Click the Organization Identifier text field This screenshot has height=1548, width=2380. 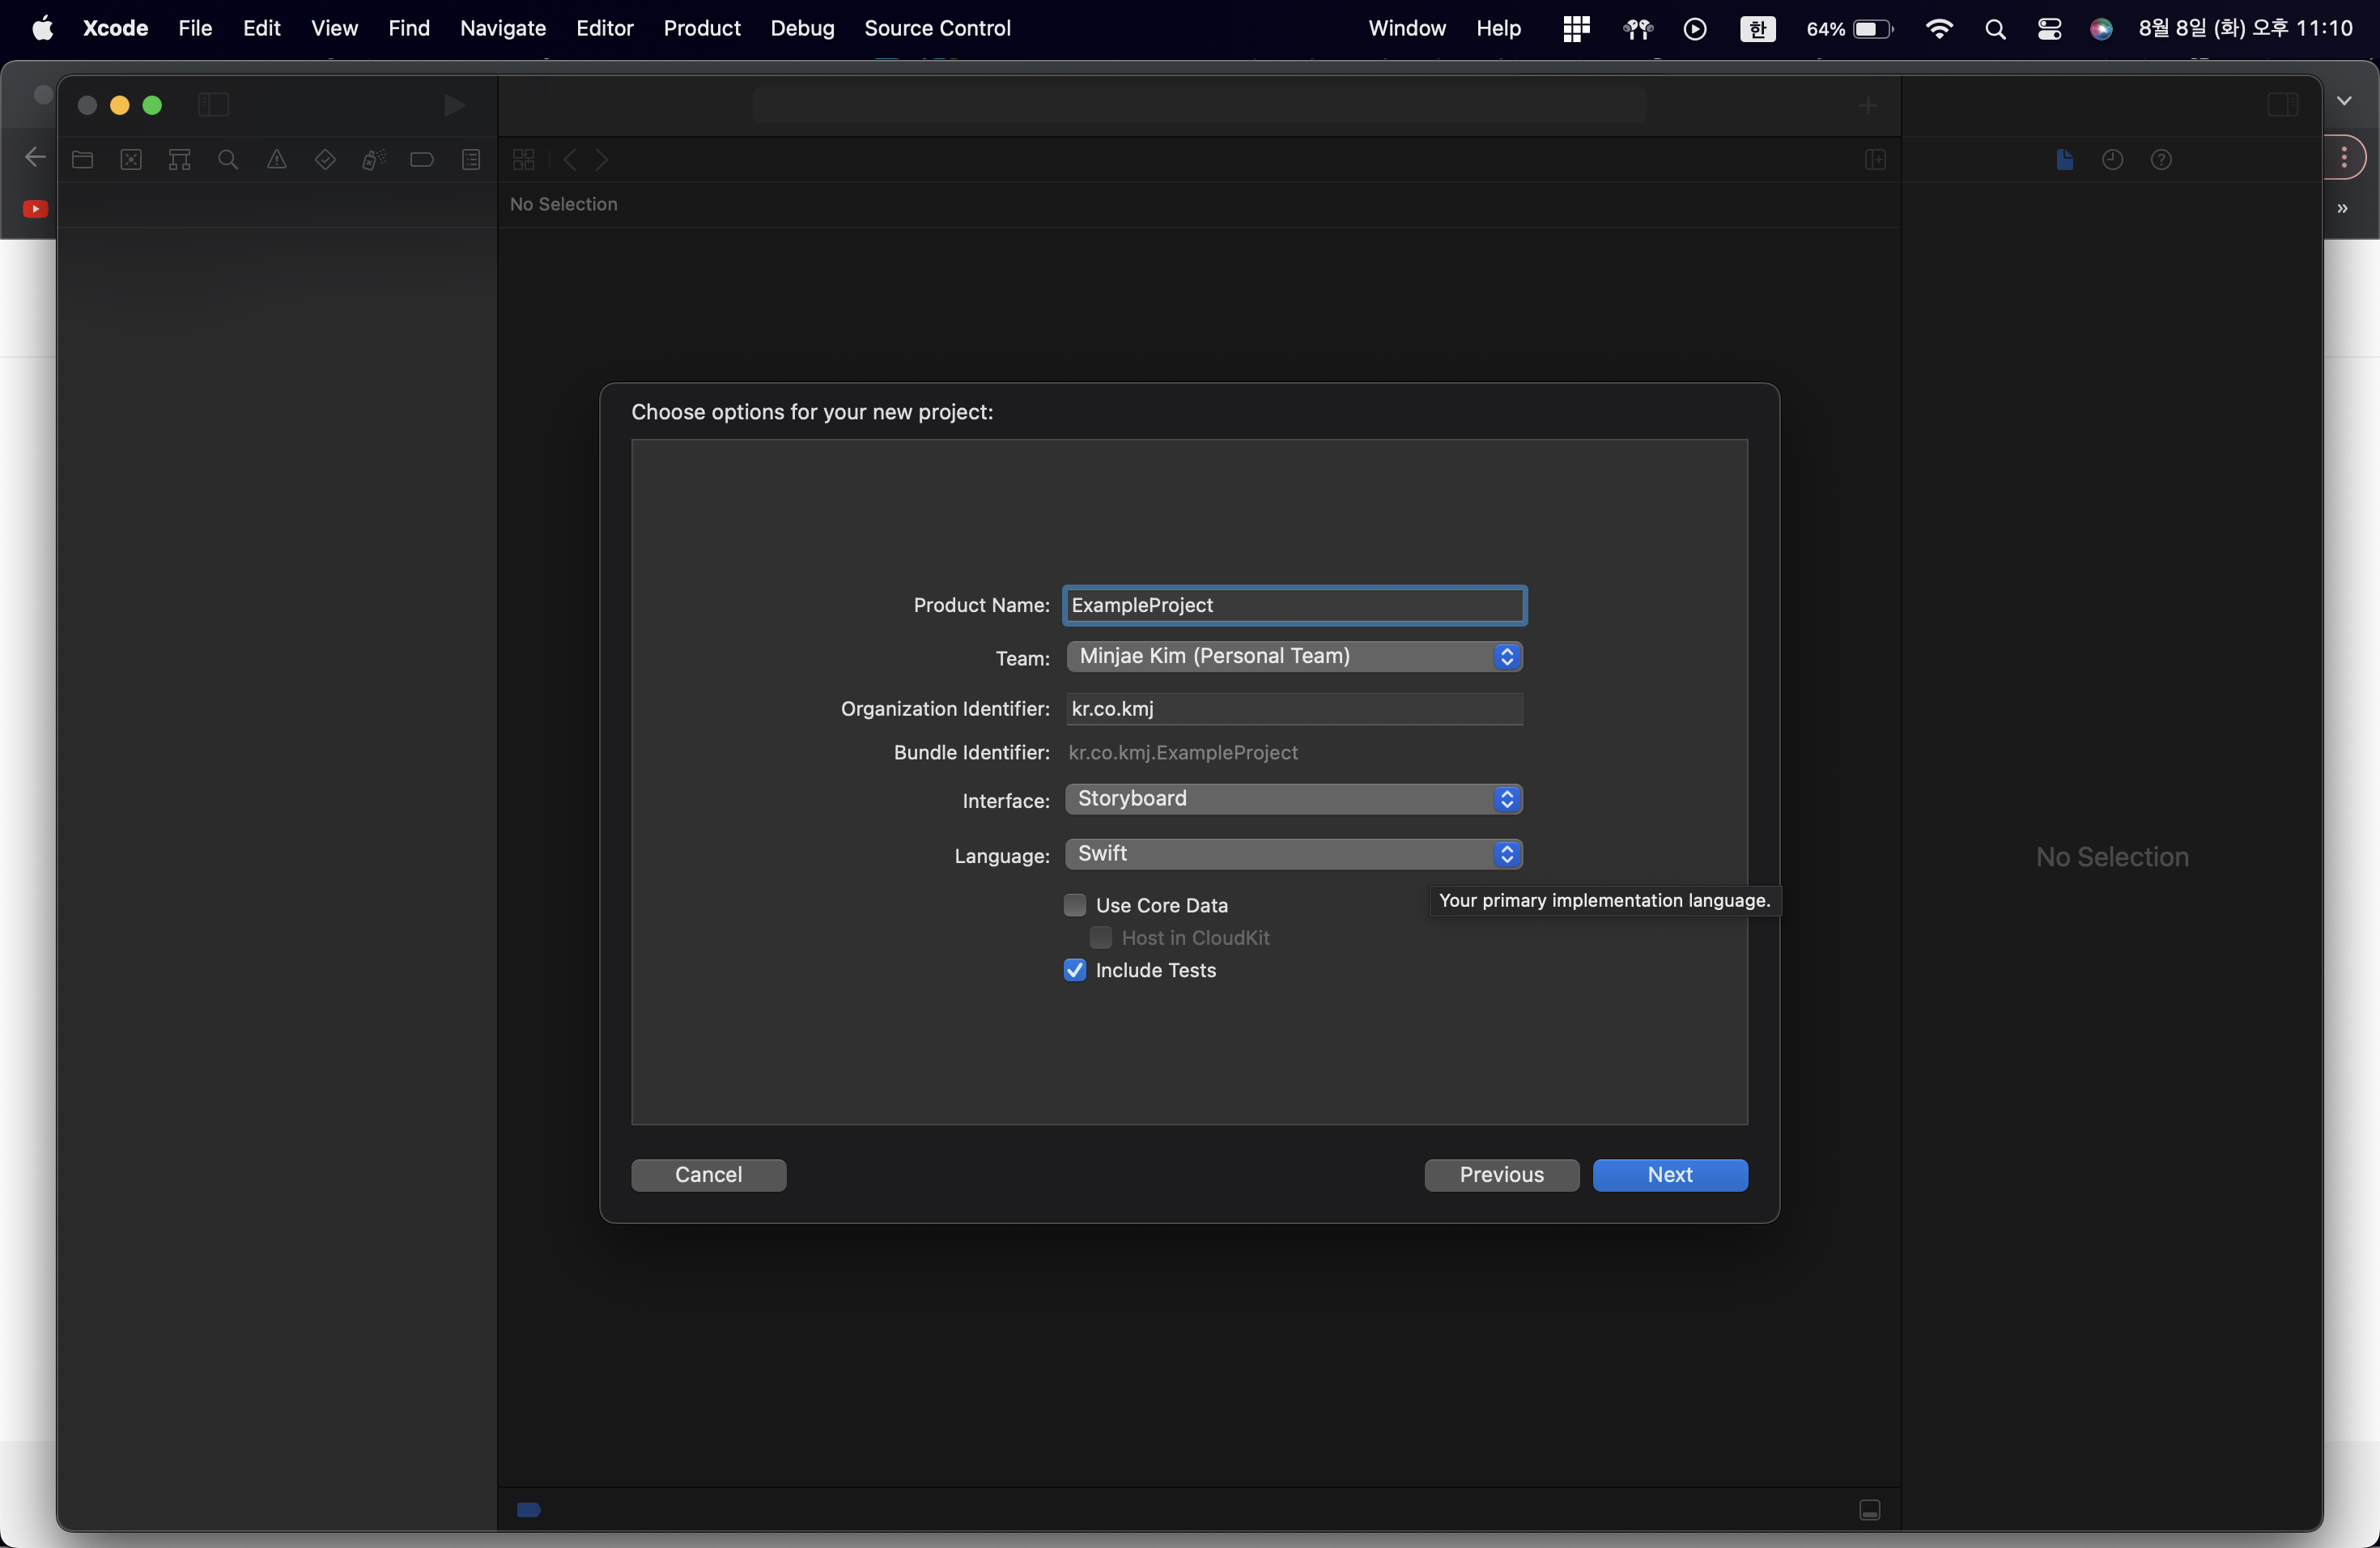[1294, 709]
